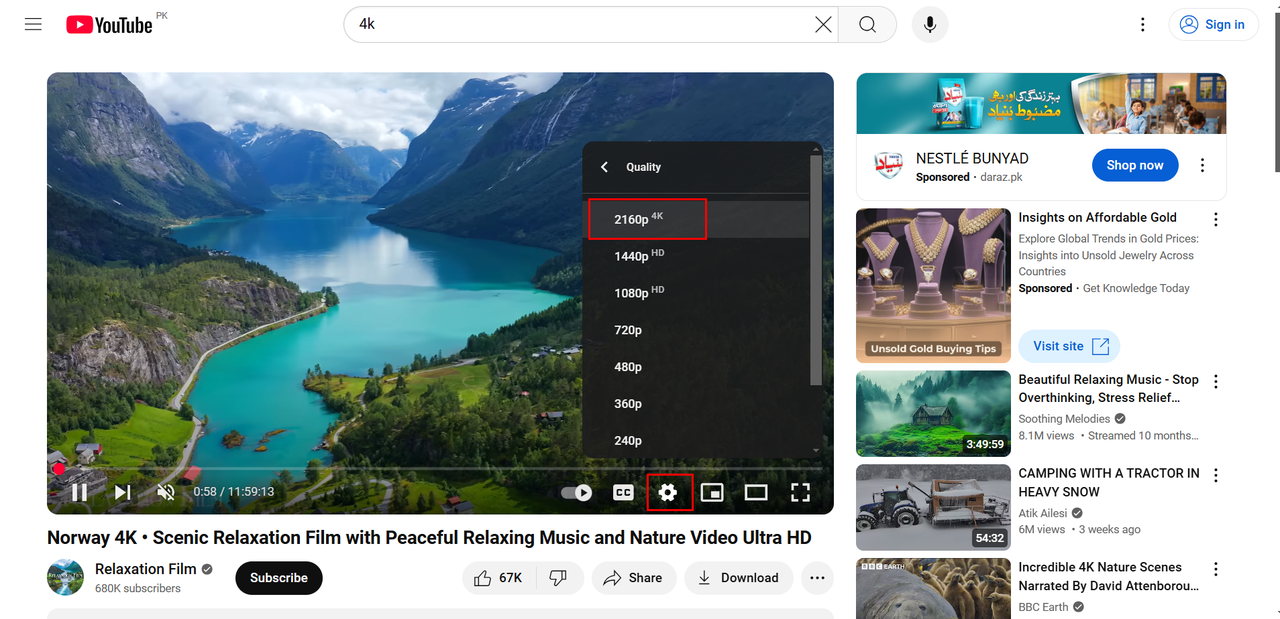
Task: Go fullscreen on the video
Action: click(800, 492)
